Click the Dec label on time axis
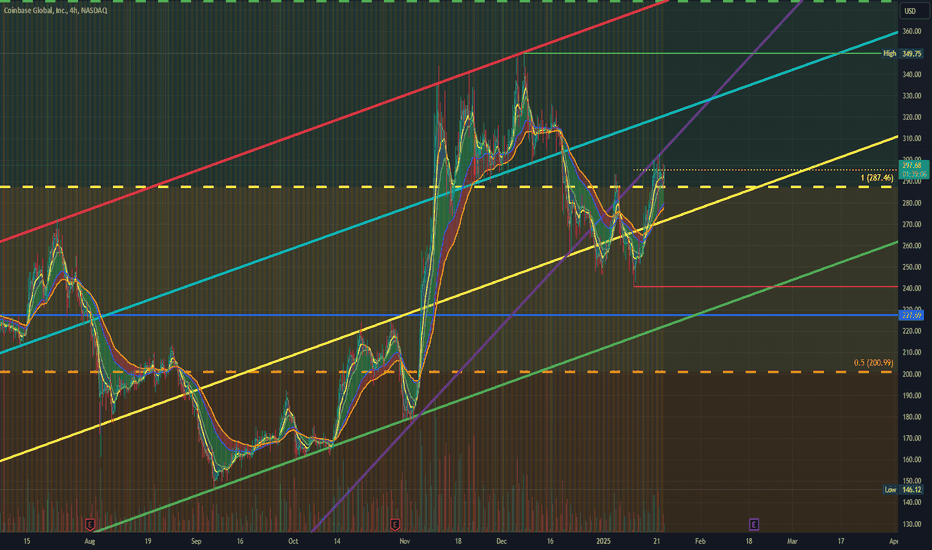The width and height of the screenshot is (932, 550). pyautogui.click(x=501, y=541)
